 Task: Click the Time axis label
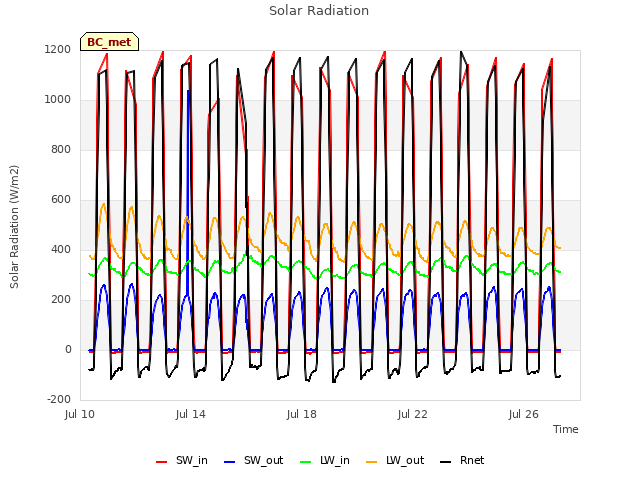click(x=565, y=429)
